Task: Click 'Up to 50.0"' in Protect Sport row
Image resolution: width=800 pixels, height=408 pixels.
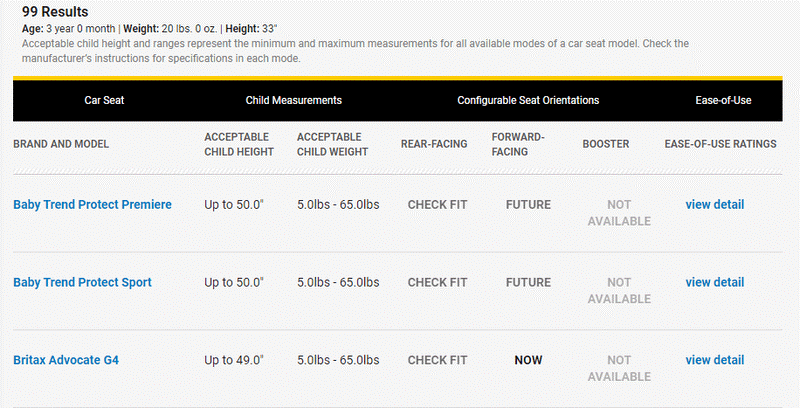Action: coord(234,282)
